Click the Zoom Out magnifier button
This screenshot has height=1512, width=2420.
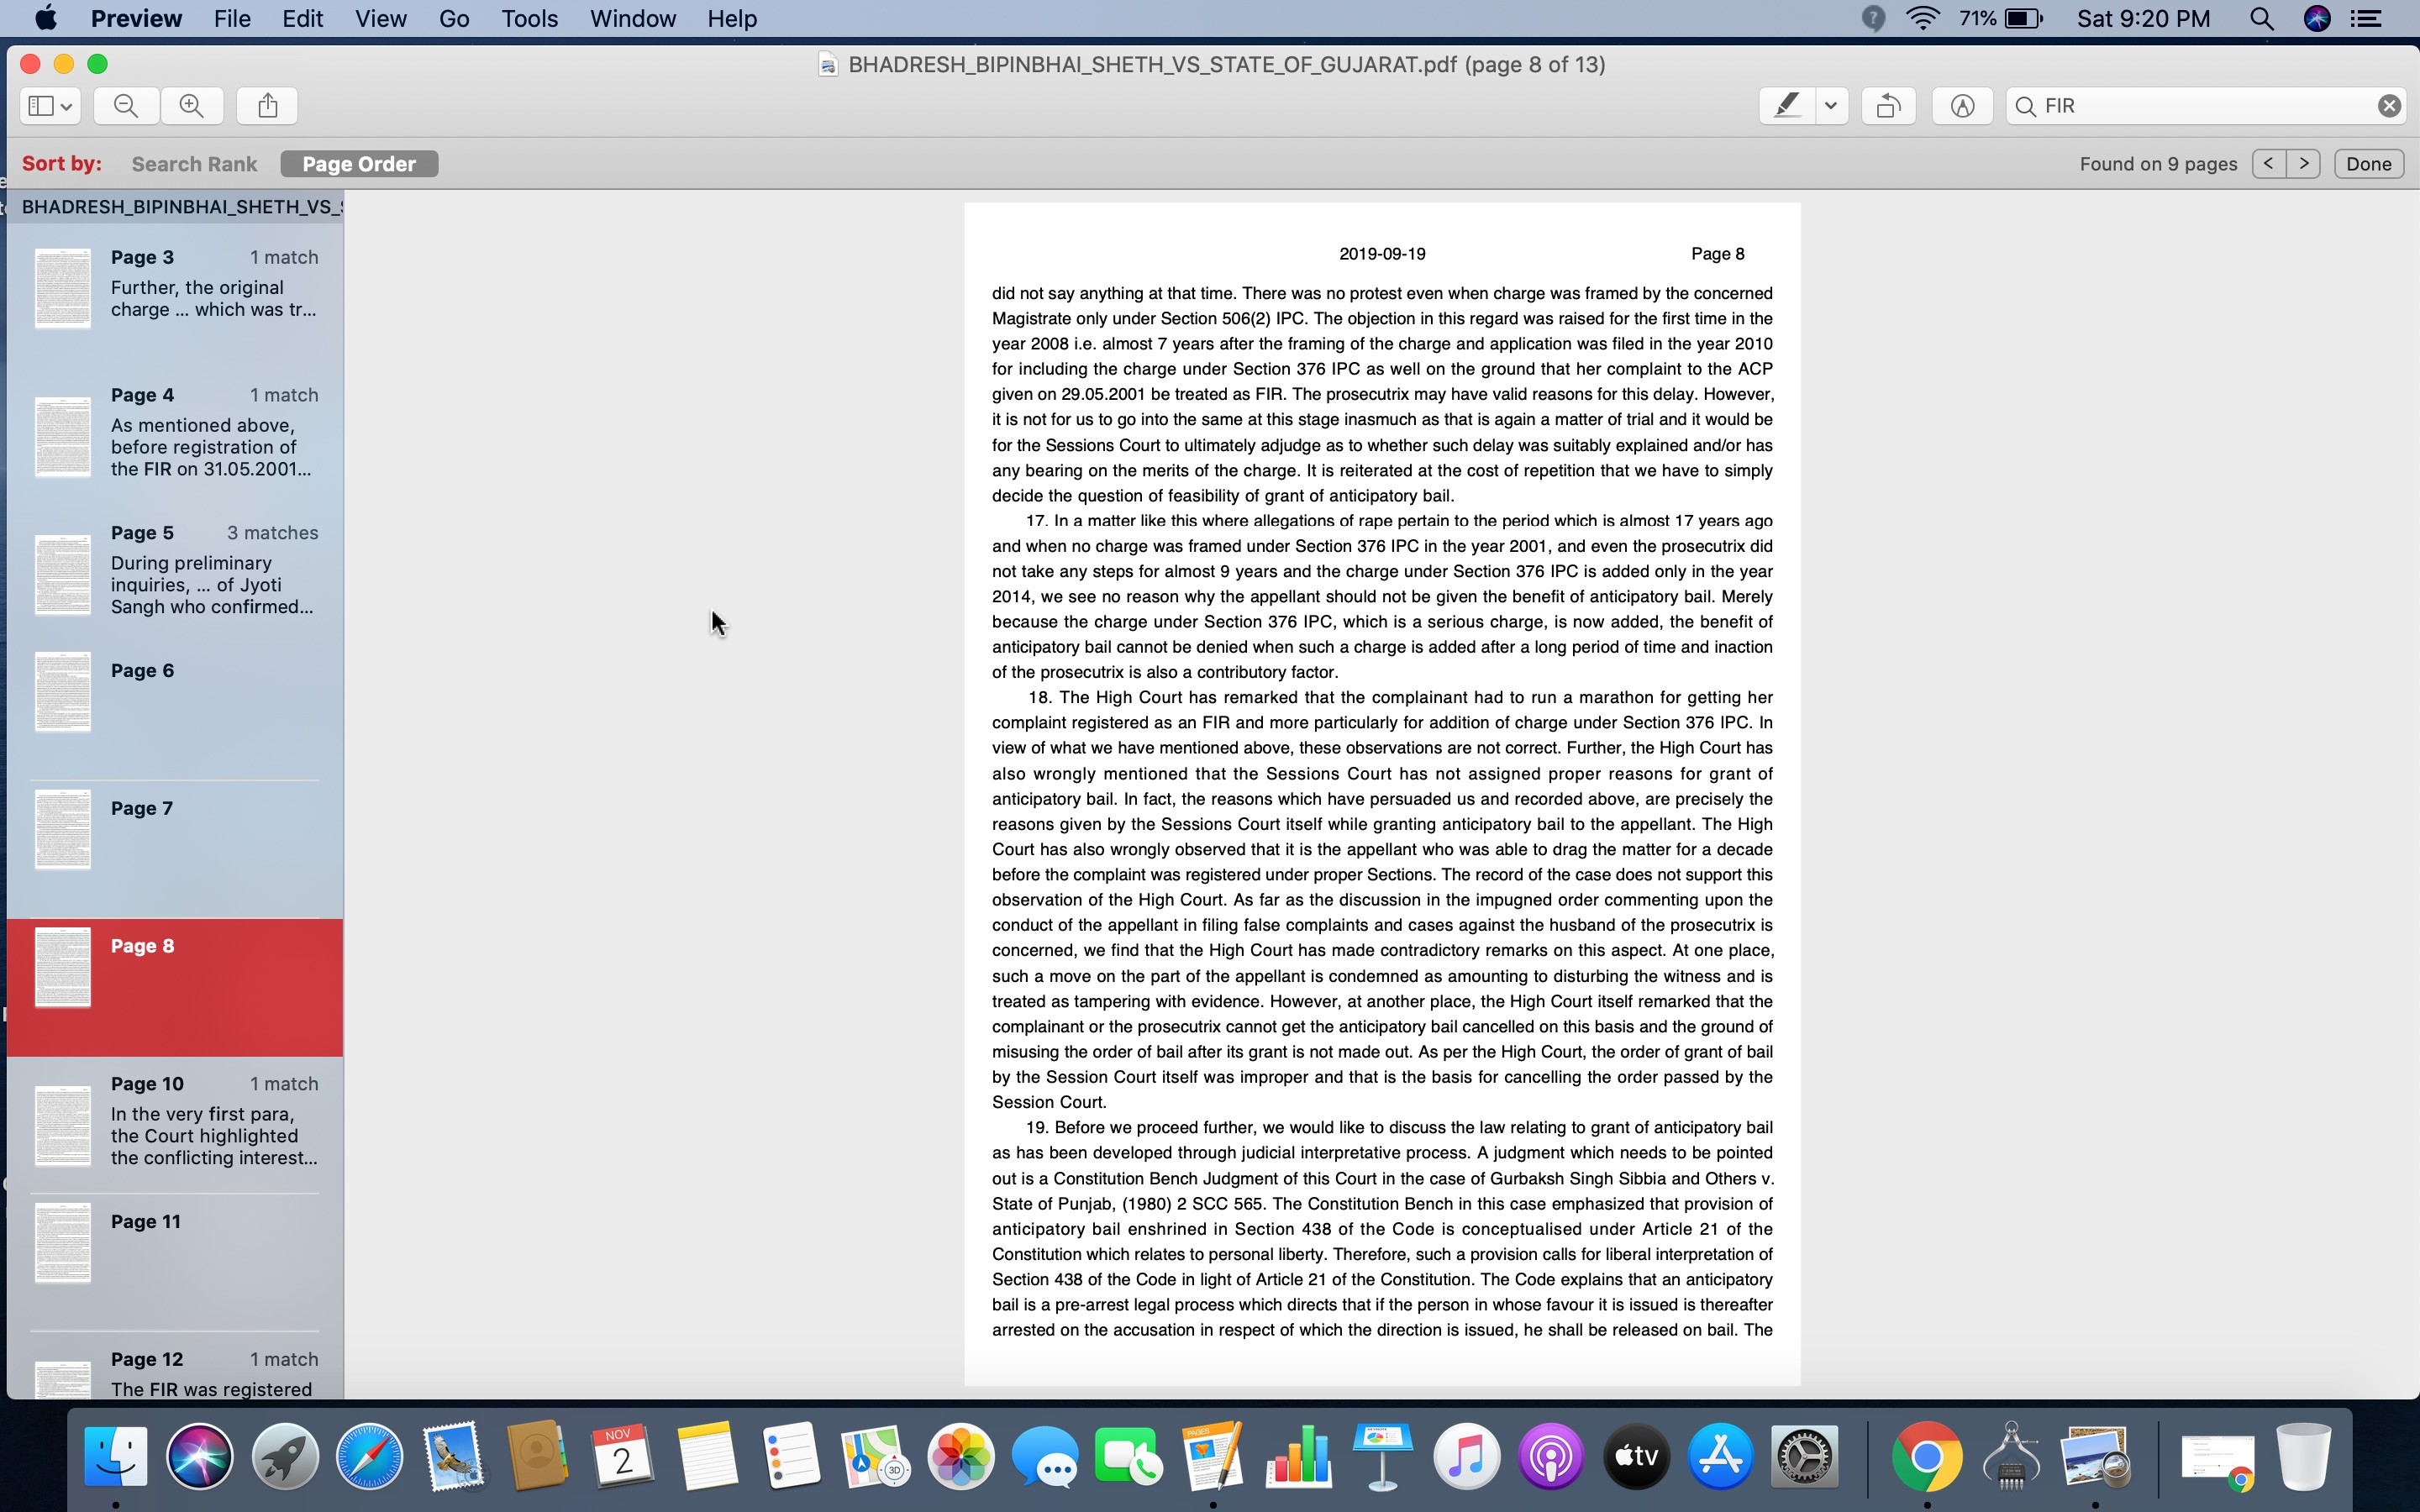(126, 106)
